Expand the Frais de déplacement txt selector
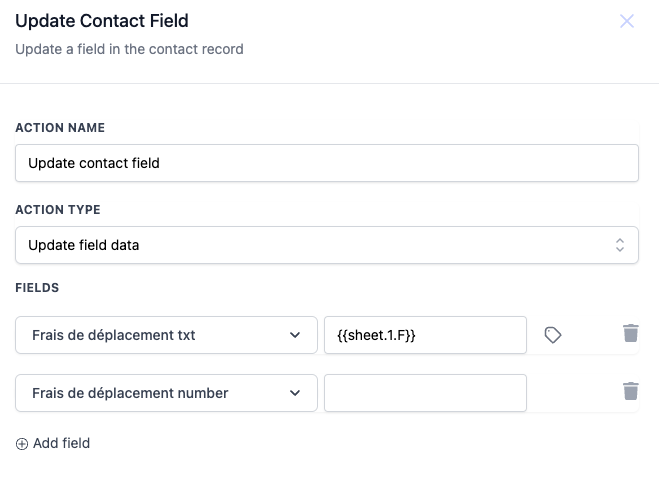This screenshot has height=498, width=659. click(x=166, y=335)
